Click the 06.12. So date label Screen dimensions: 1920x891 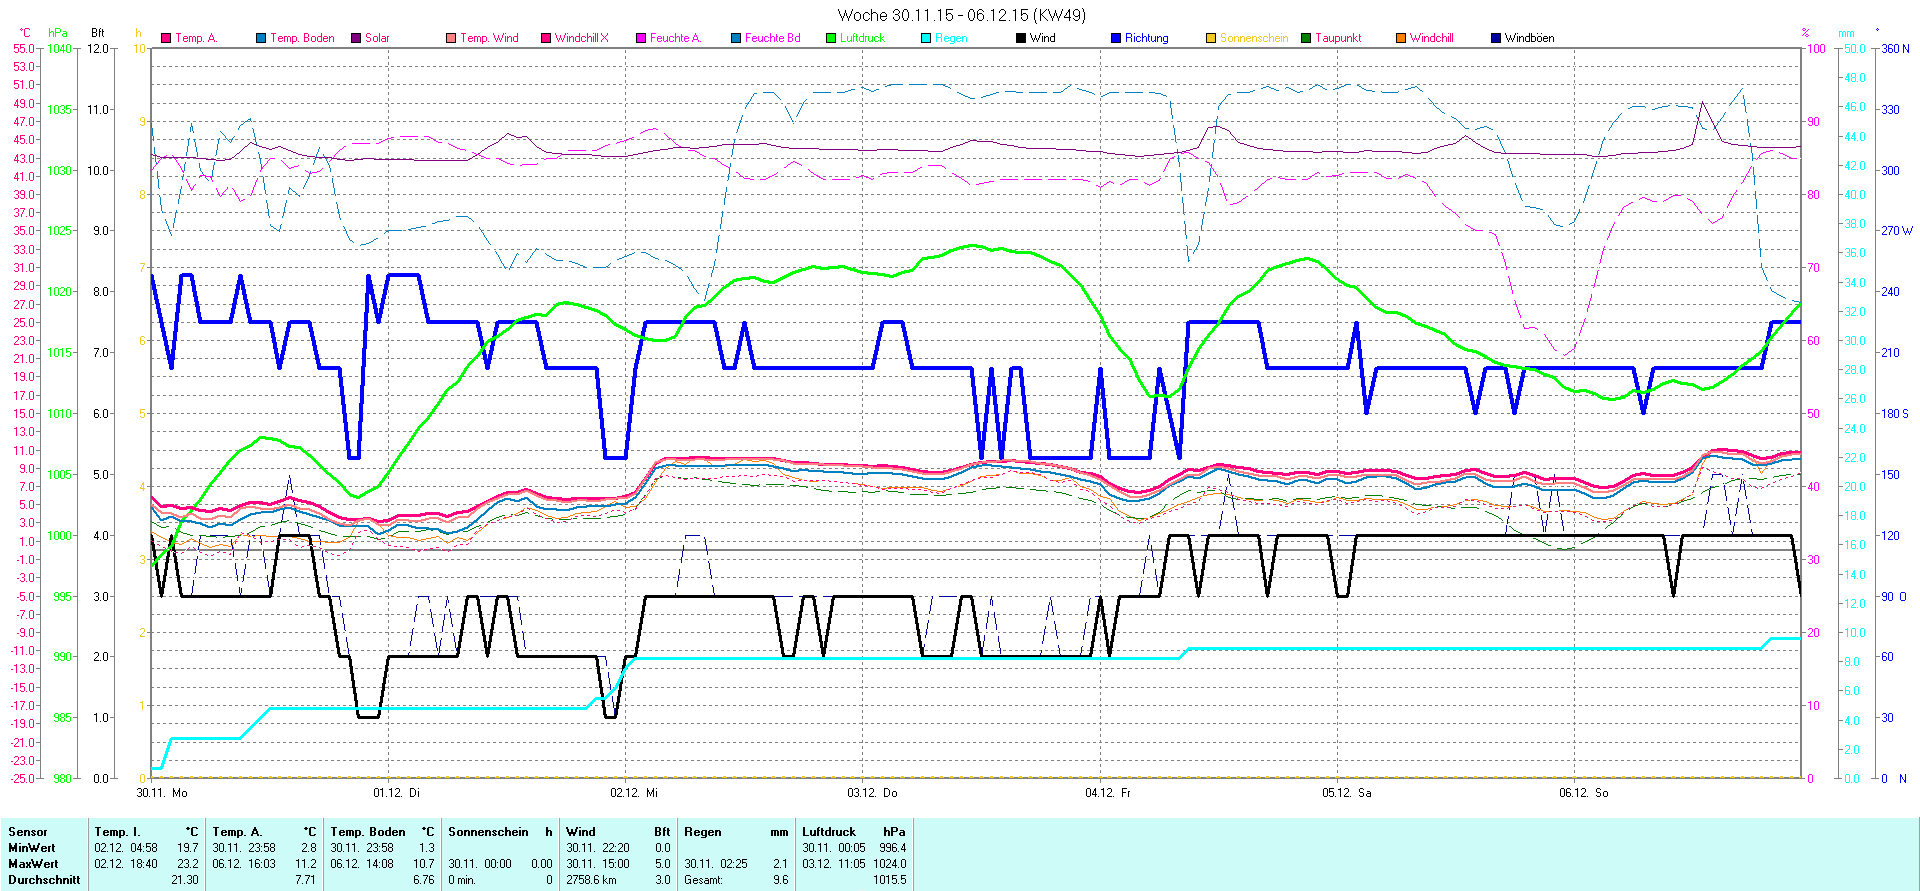click(x=1583, y=793)
